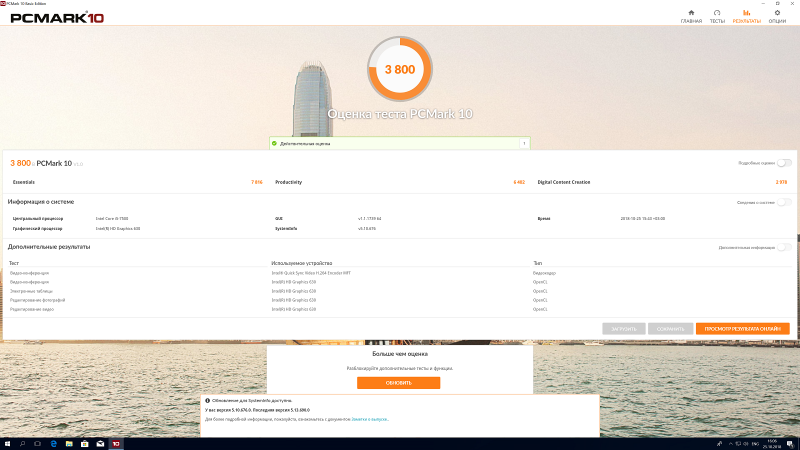Click the SystemInfo update info icon
This screenshot has width=800, height=450.
tap(208, 401)
